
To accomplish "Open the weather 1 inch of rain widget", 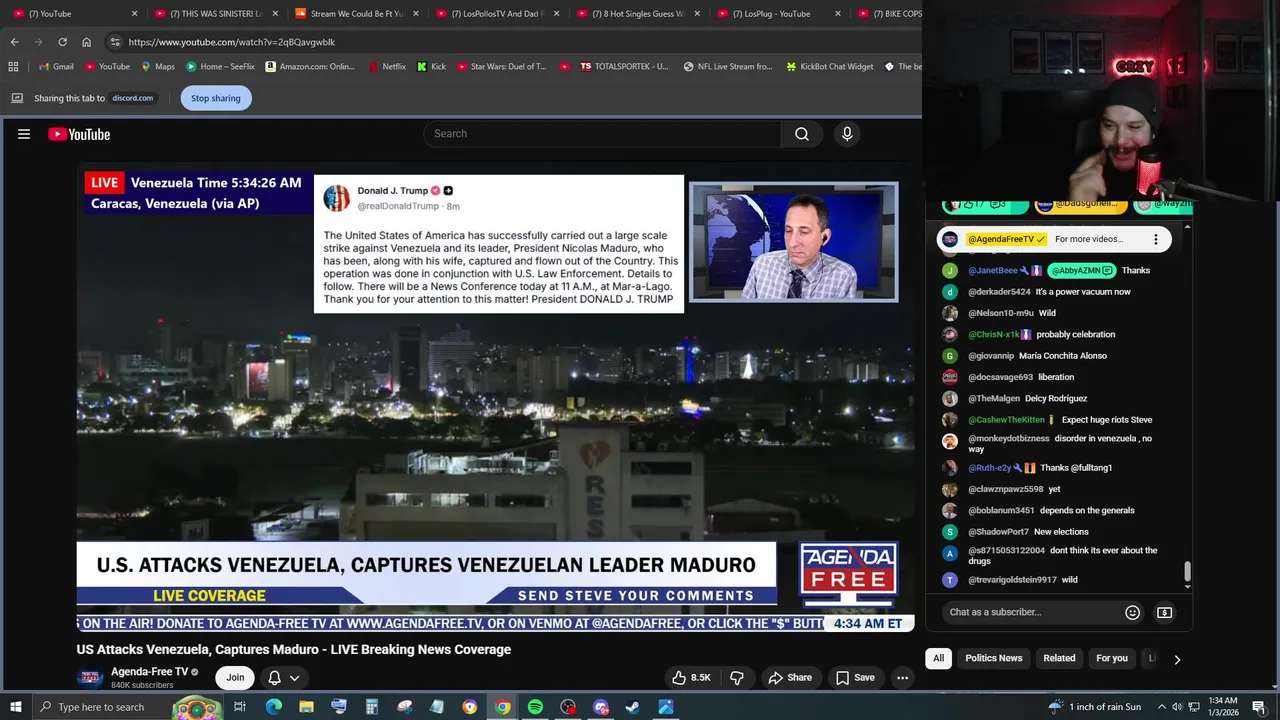I will coord(1095,707).
